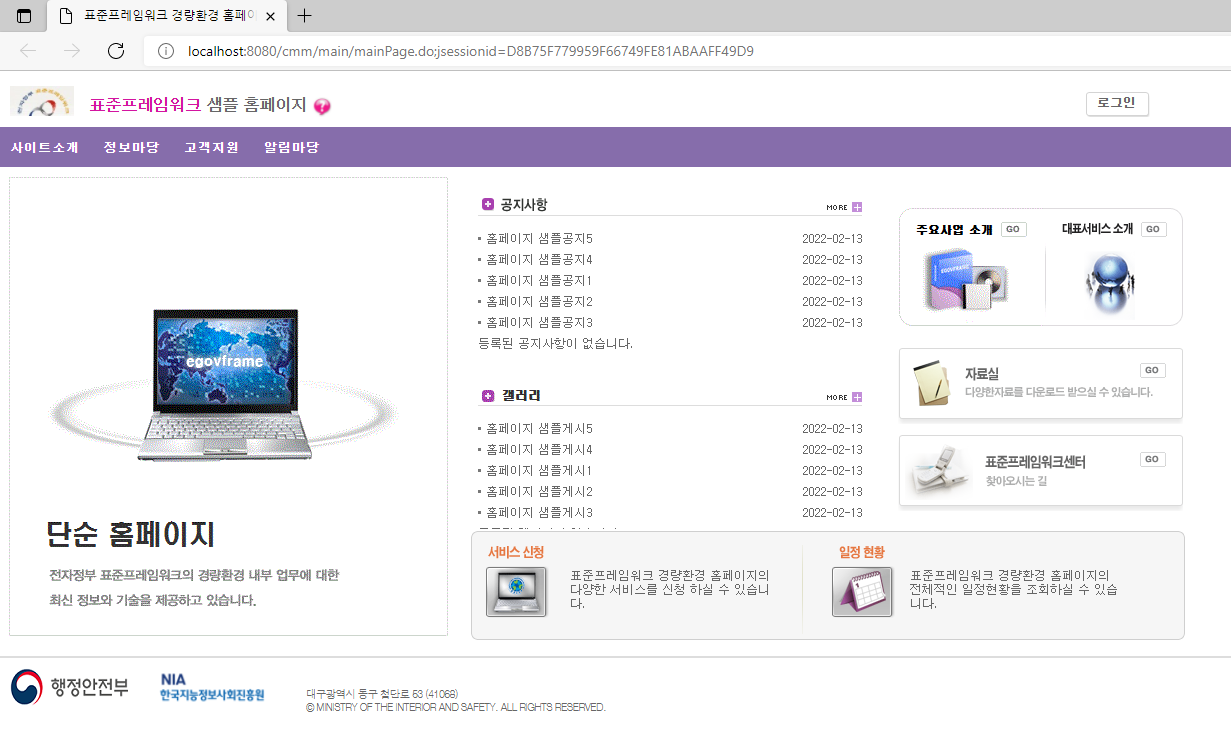Open the 주요사업 소개 software box image
1231x754 pixels.
pyautogui.click(x=965, y=279)
